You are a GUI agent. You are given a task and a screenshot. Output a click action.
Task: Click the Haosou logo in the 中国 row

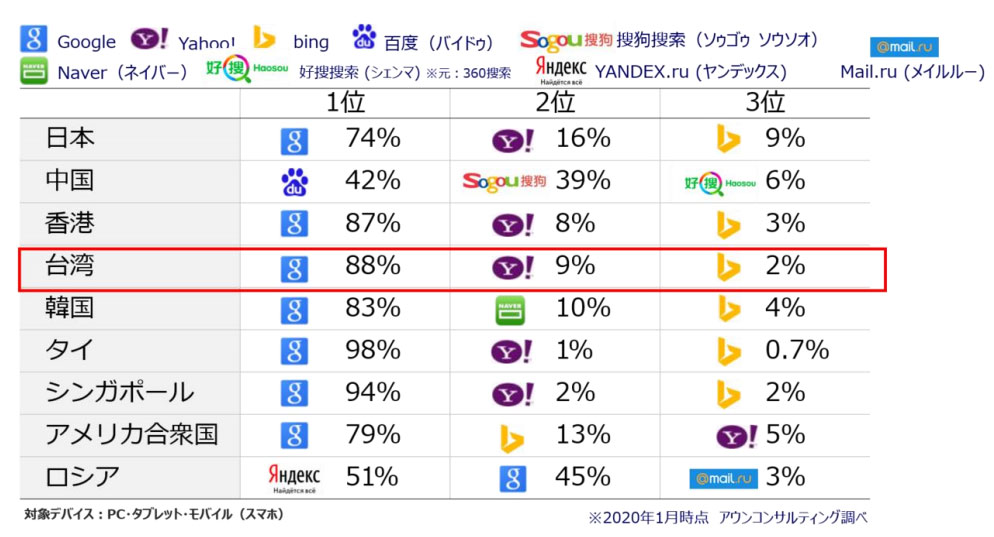(720, 183)
